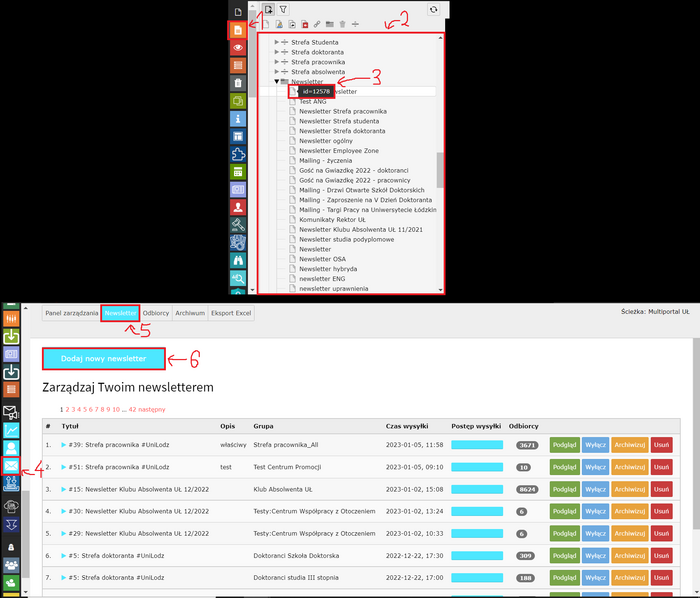Image resolution: width=700 pixels, height=598 pixels.
Task: Open the Eksport Excel tab
Action: point(231,313)
